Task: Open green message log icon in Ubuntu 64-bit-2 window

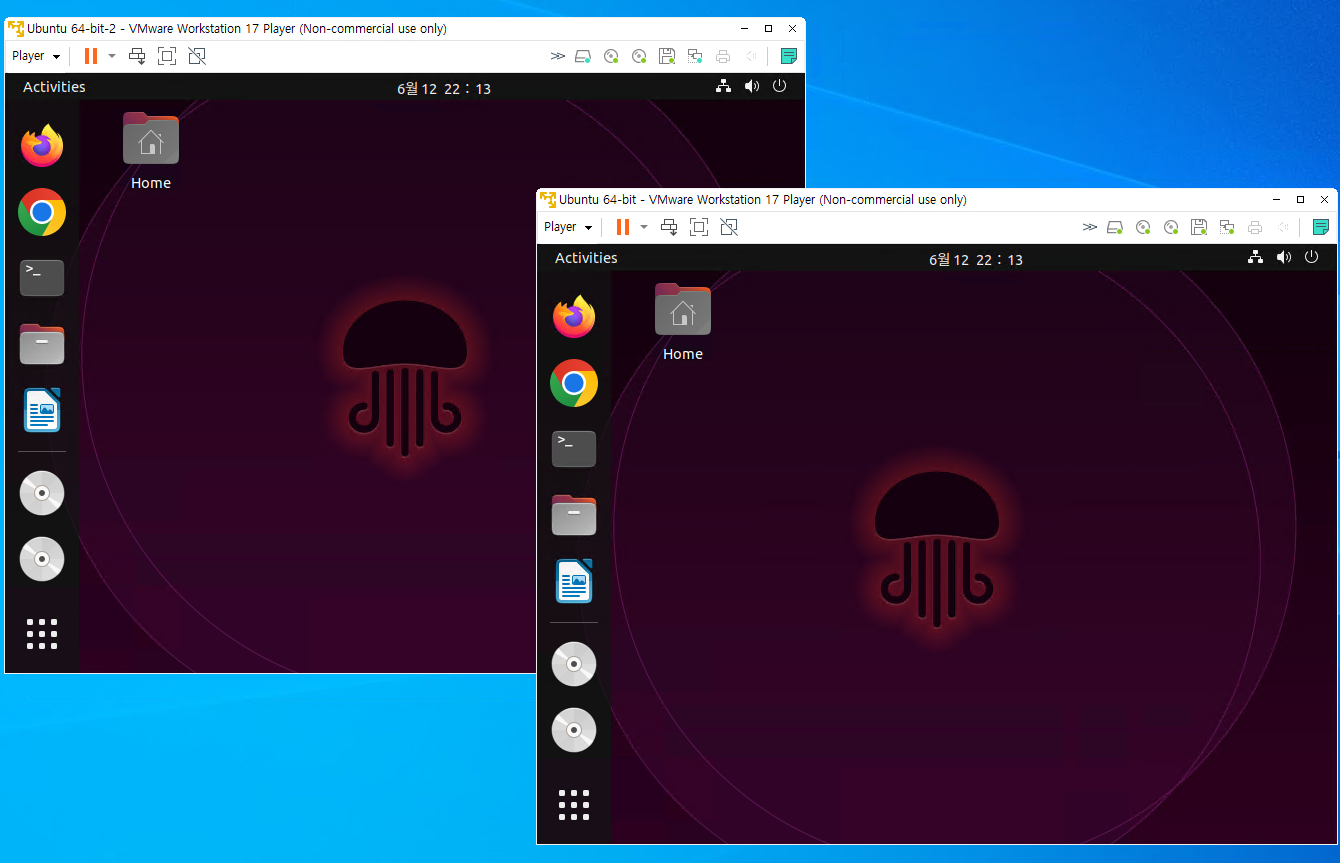Action: click(789, 56)
